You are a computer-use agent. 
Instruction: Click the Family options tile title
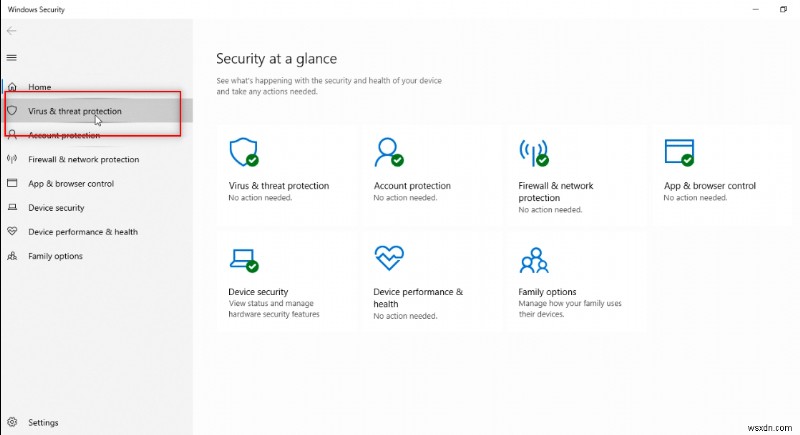(x=547, y=292)
